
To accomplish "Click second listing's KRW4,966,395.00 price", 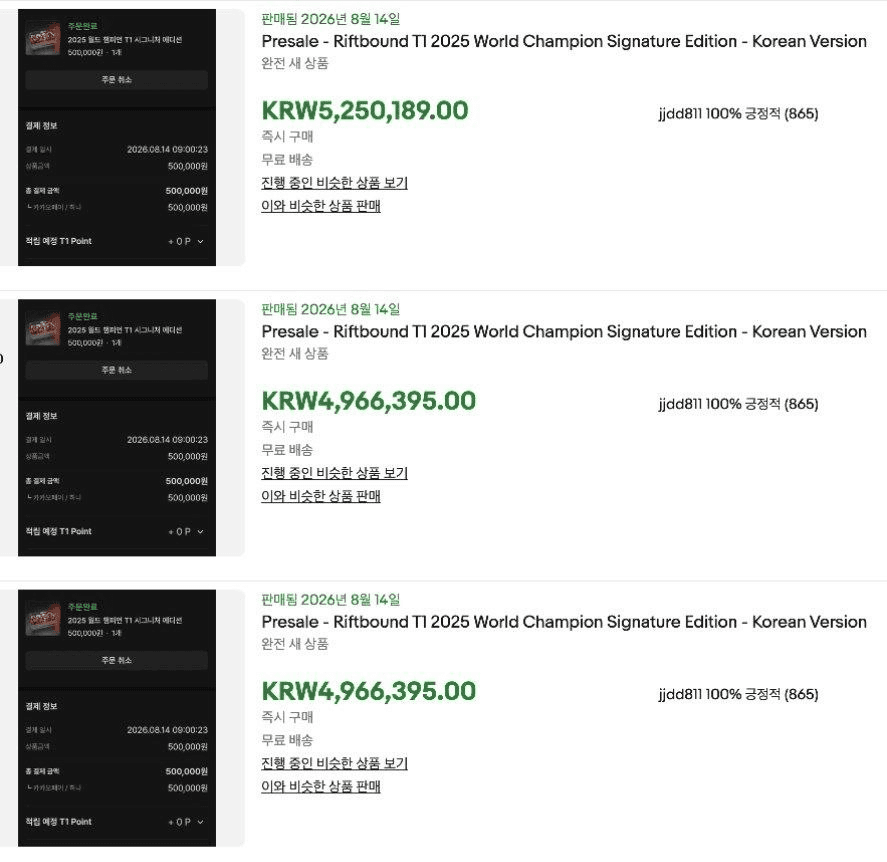I will point(368,400).
